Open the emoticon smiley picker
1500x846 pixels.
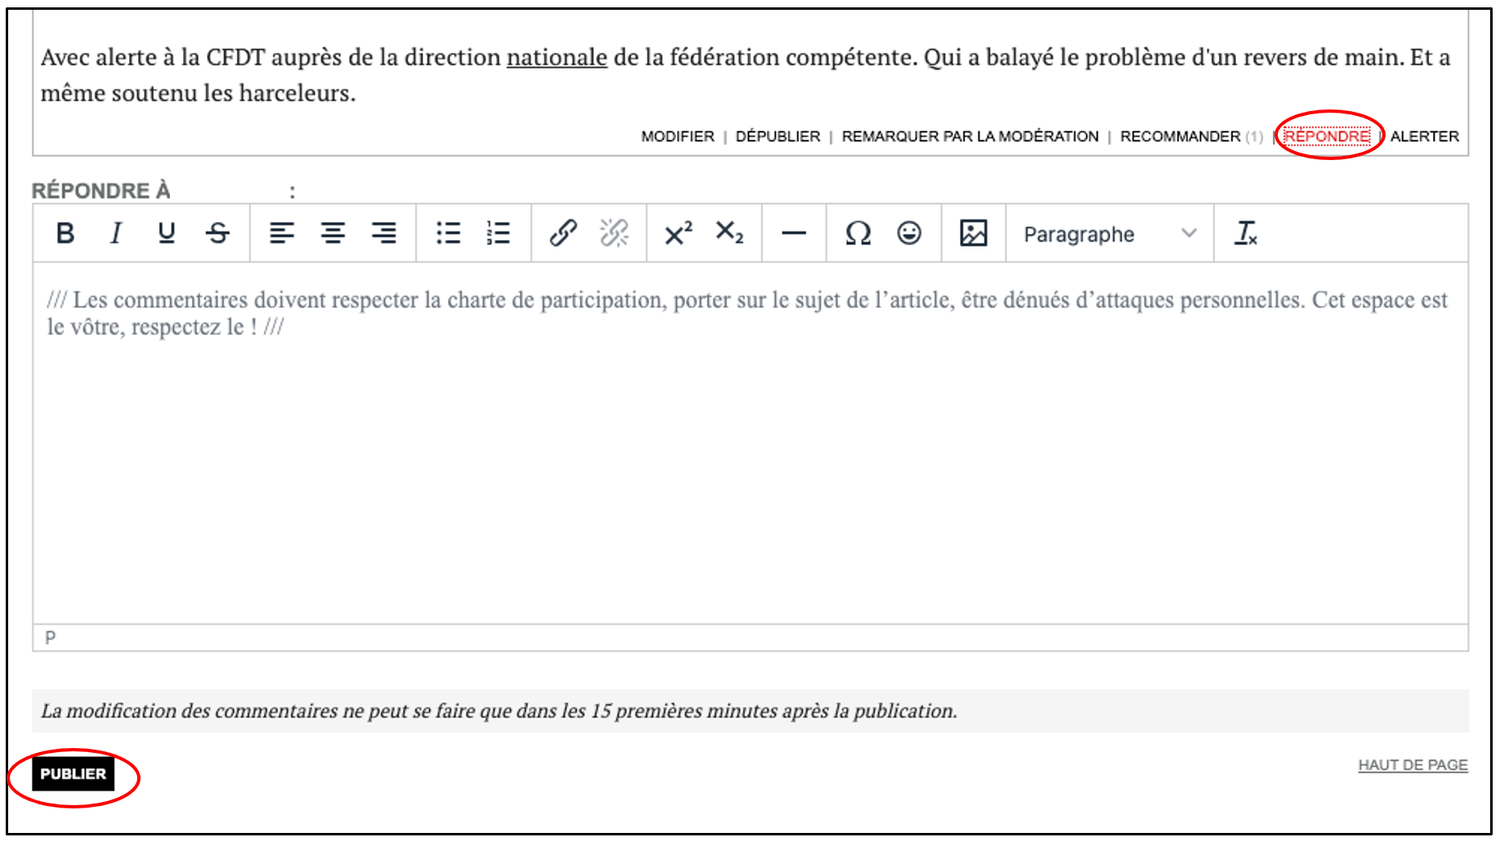[909, 234]
